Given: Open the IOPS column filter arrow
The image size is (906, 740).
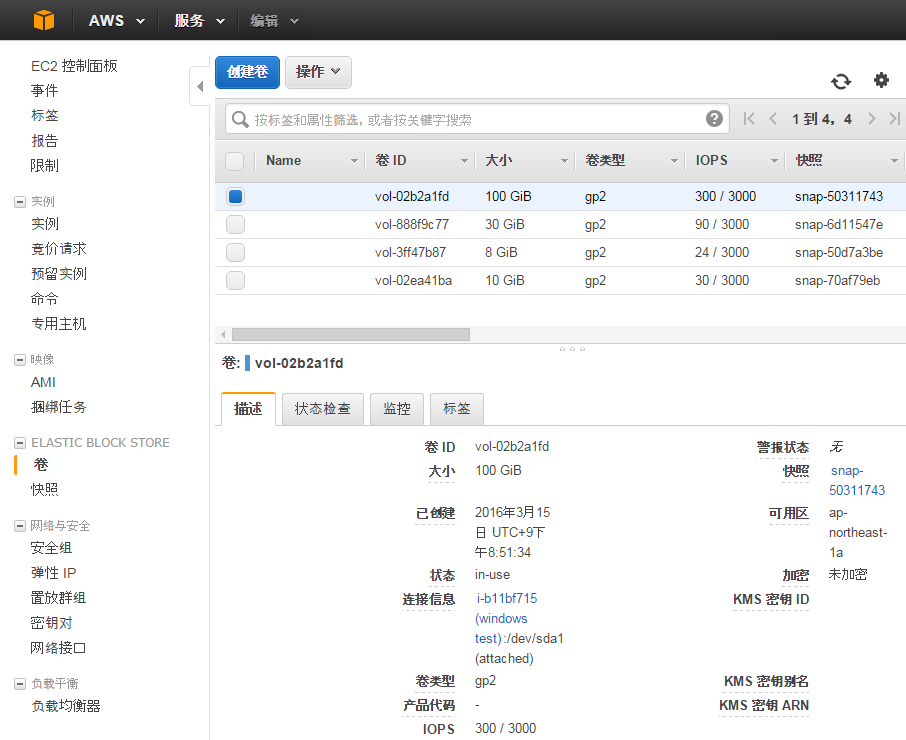Looking at the screenshot, I should click(x=774, y=161).
